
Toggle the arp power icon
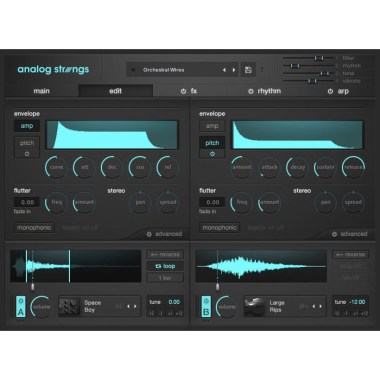[330, 91]
